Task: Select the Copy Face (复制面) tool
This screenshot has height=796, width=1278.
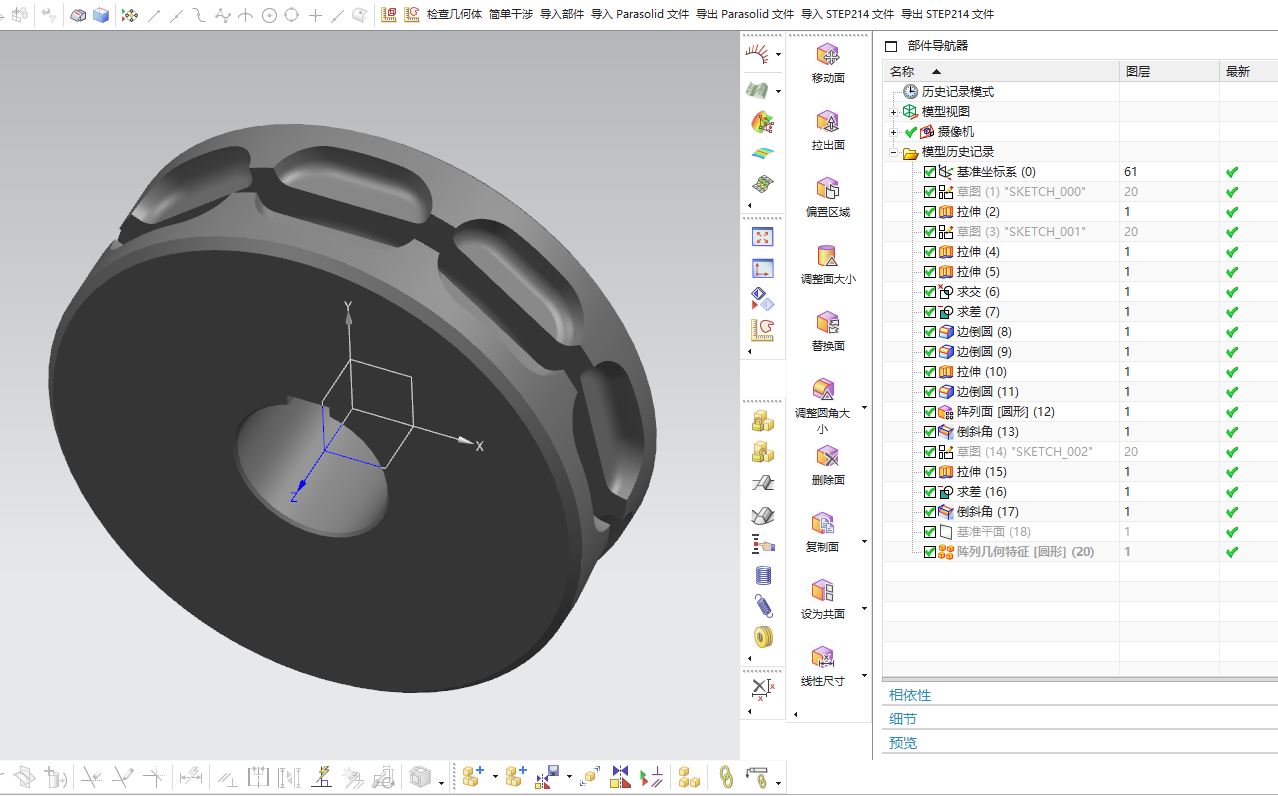Action: 823,533
